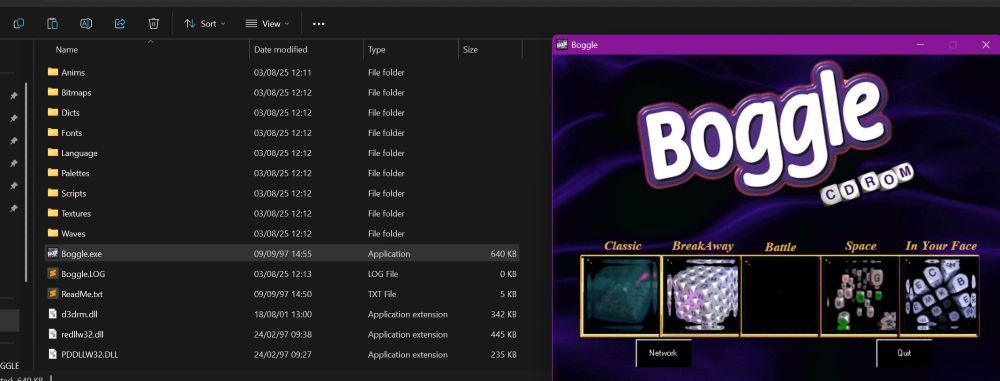Screen dimensions: 1000x381
Task: Choose the BreakAway game mode thumbnail
Action: point(701,295)
